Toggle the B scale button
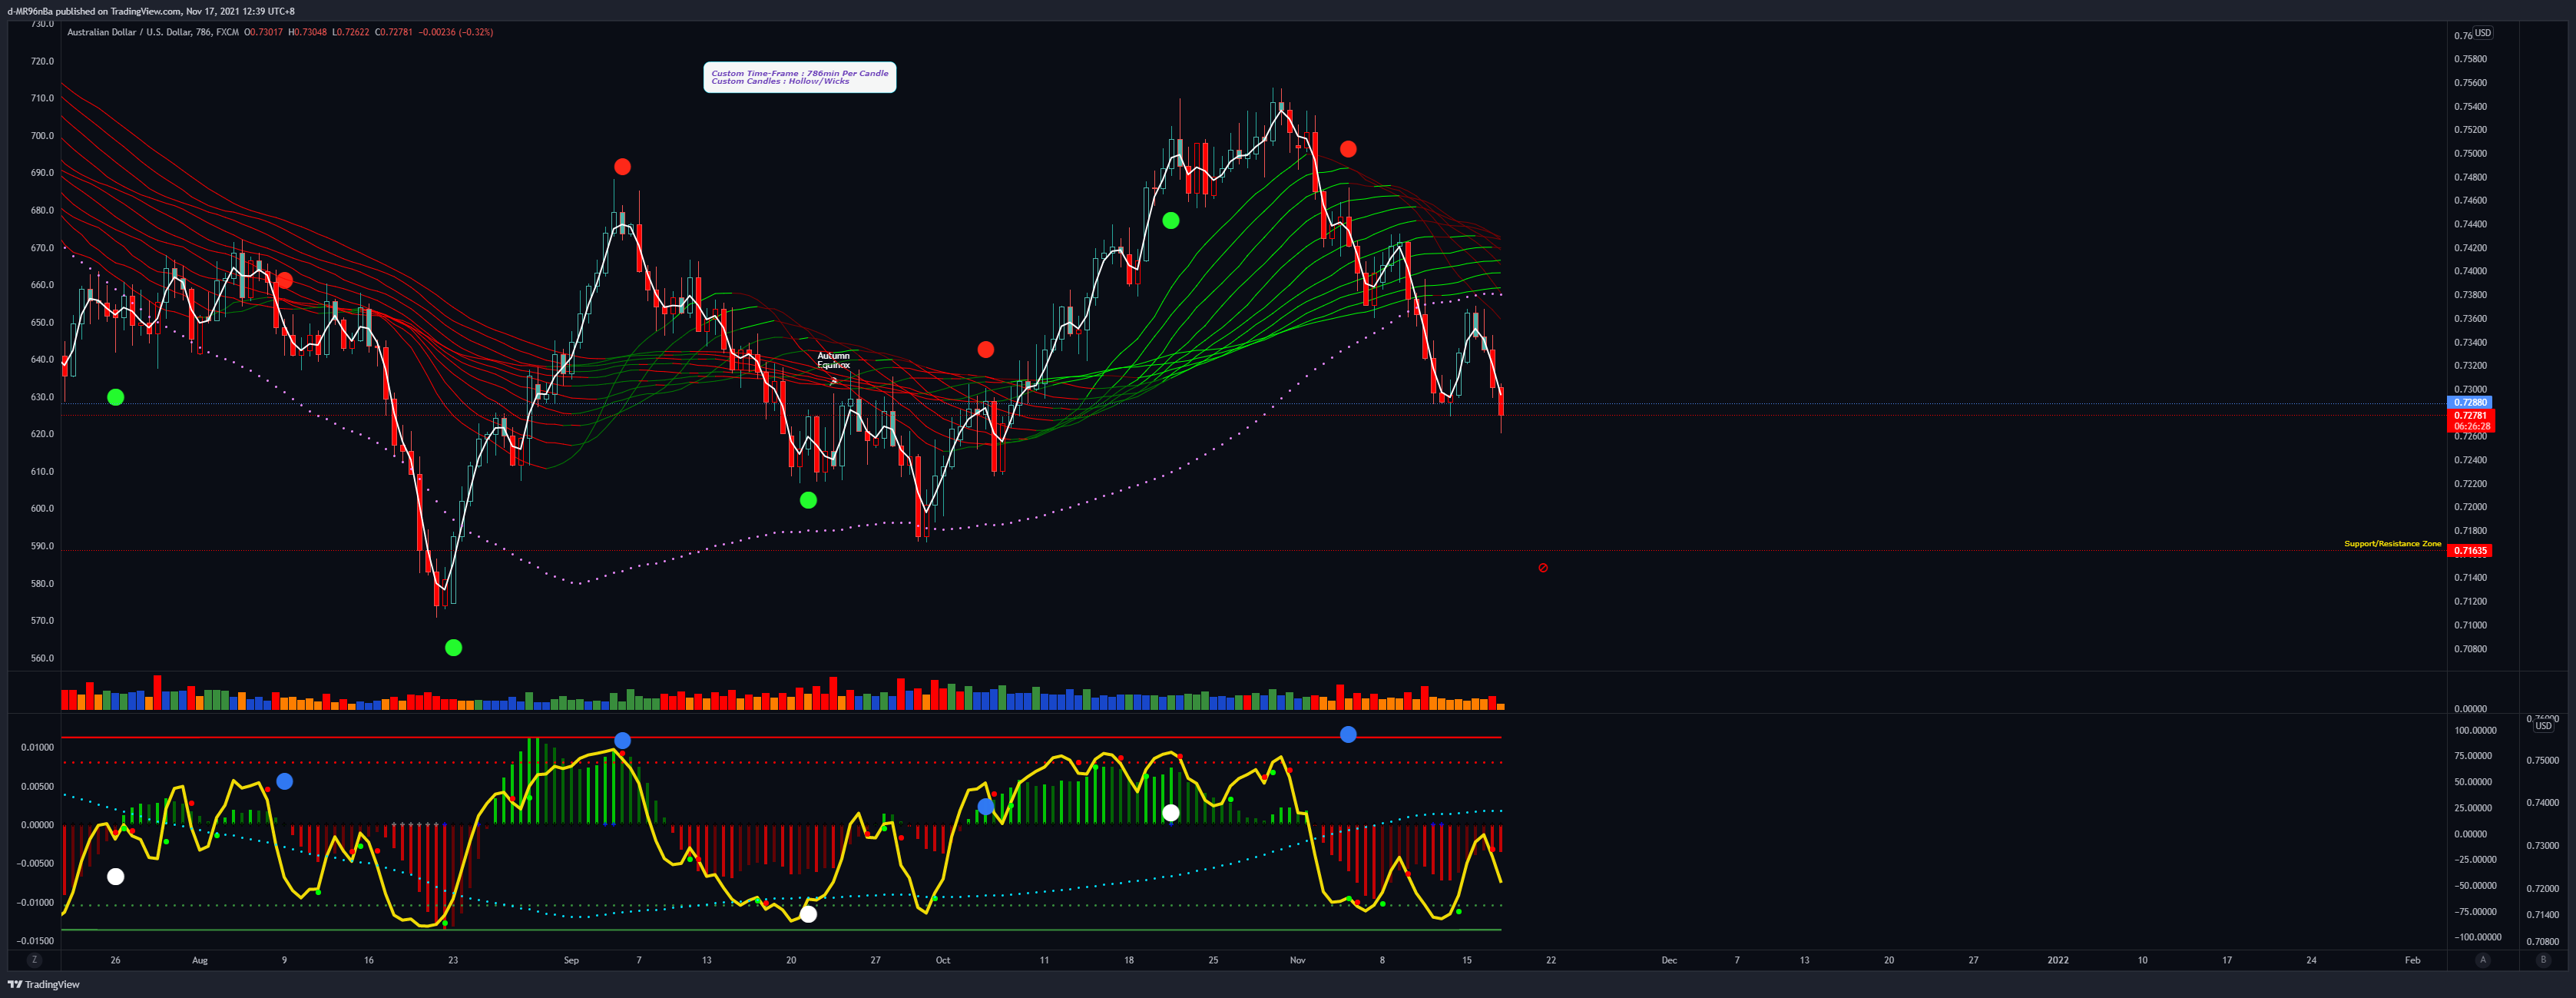2576x998 pixels. click(x=2543, y=960)
